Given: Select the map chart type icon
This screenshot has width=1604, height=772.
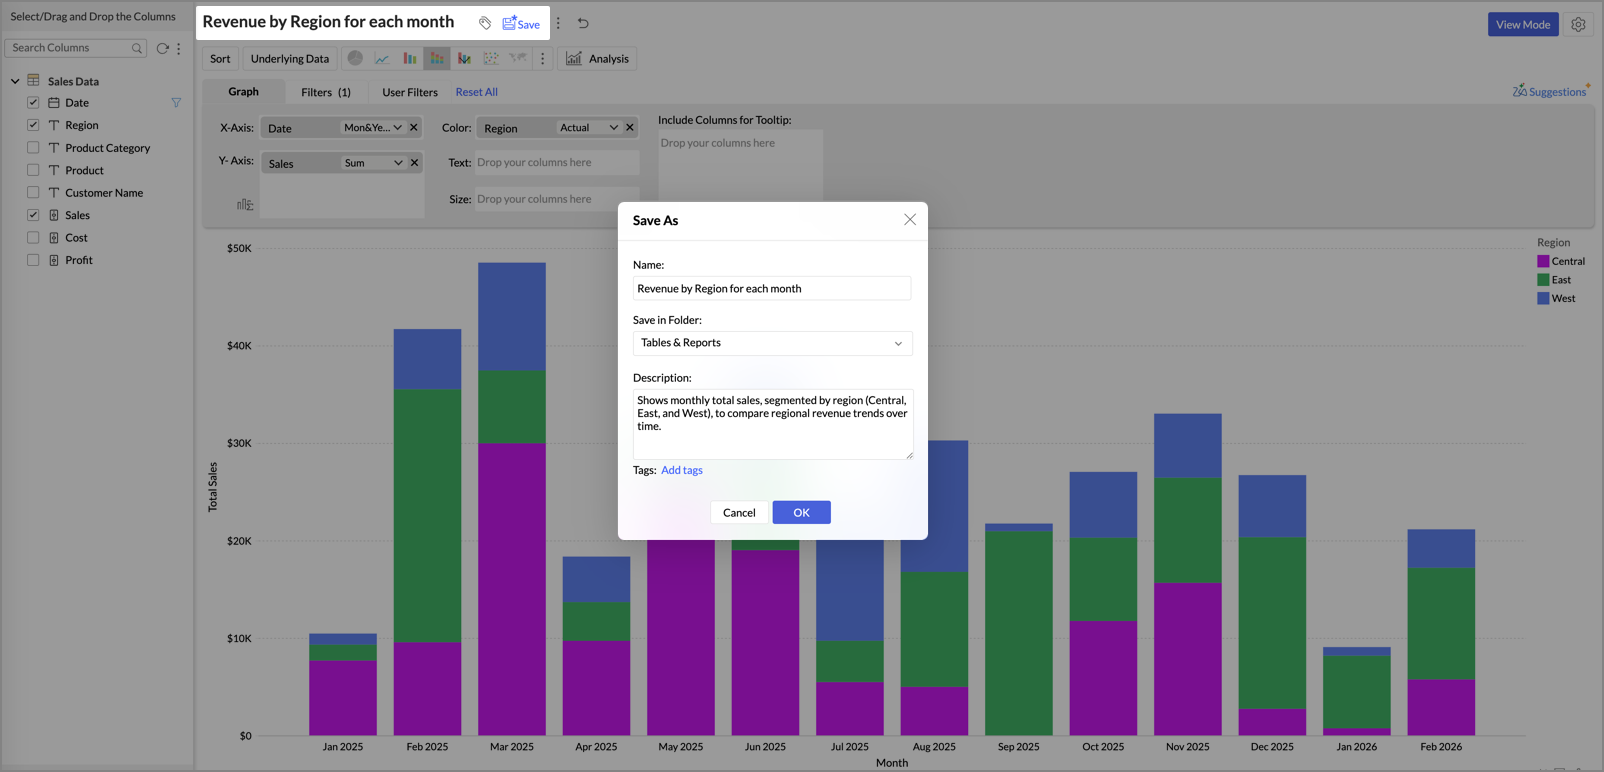Looking at the screenshot, I should tap(517, 58).
